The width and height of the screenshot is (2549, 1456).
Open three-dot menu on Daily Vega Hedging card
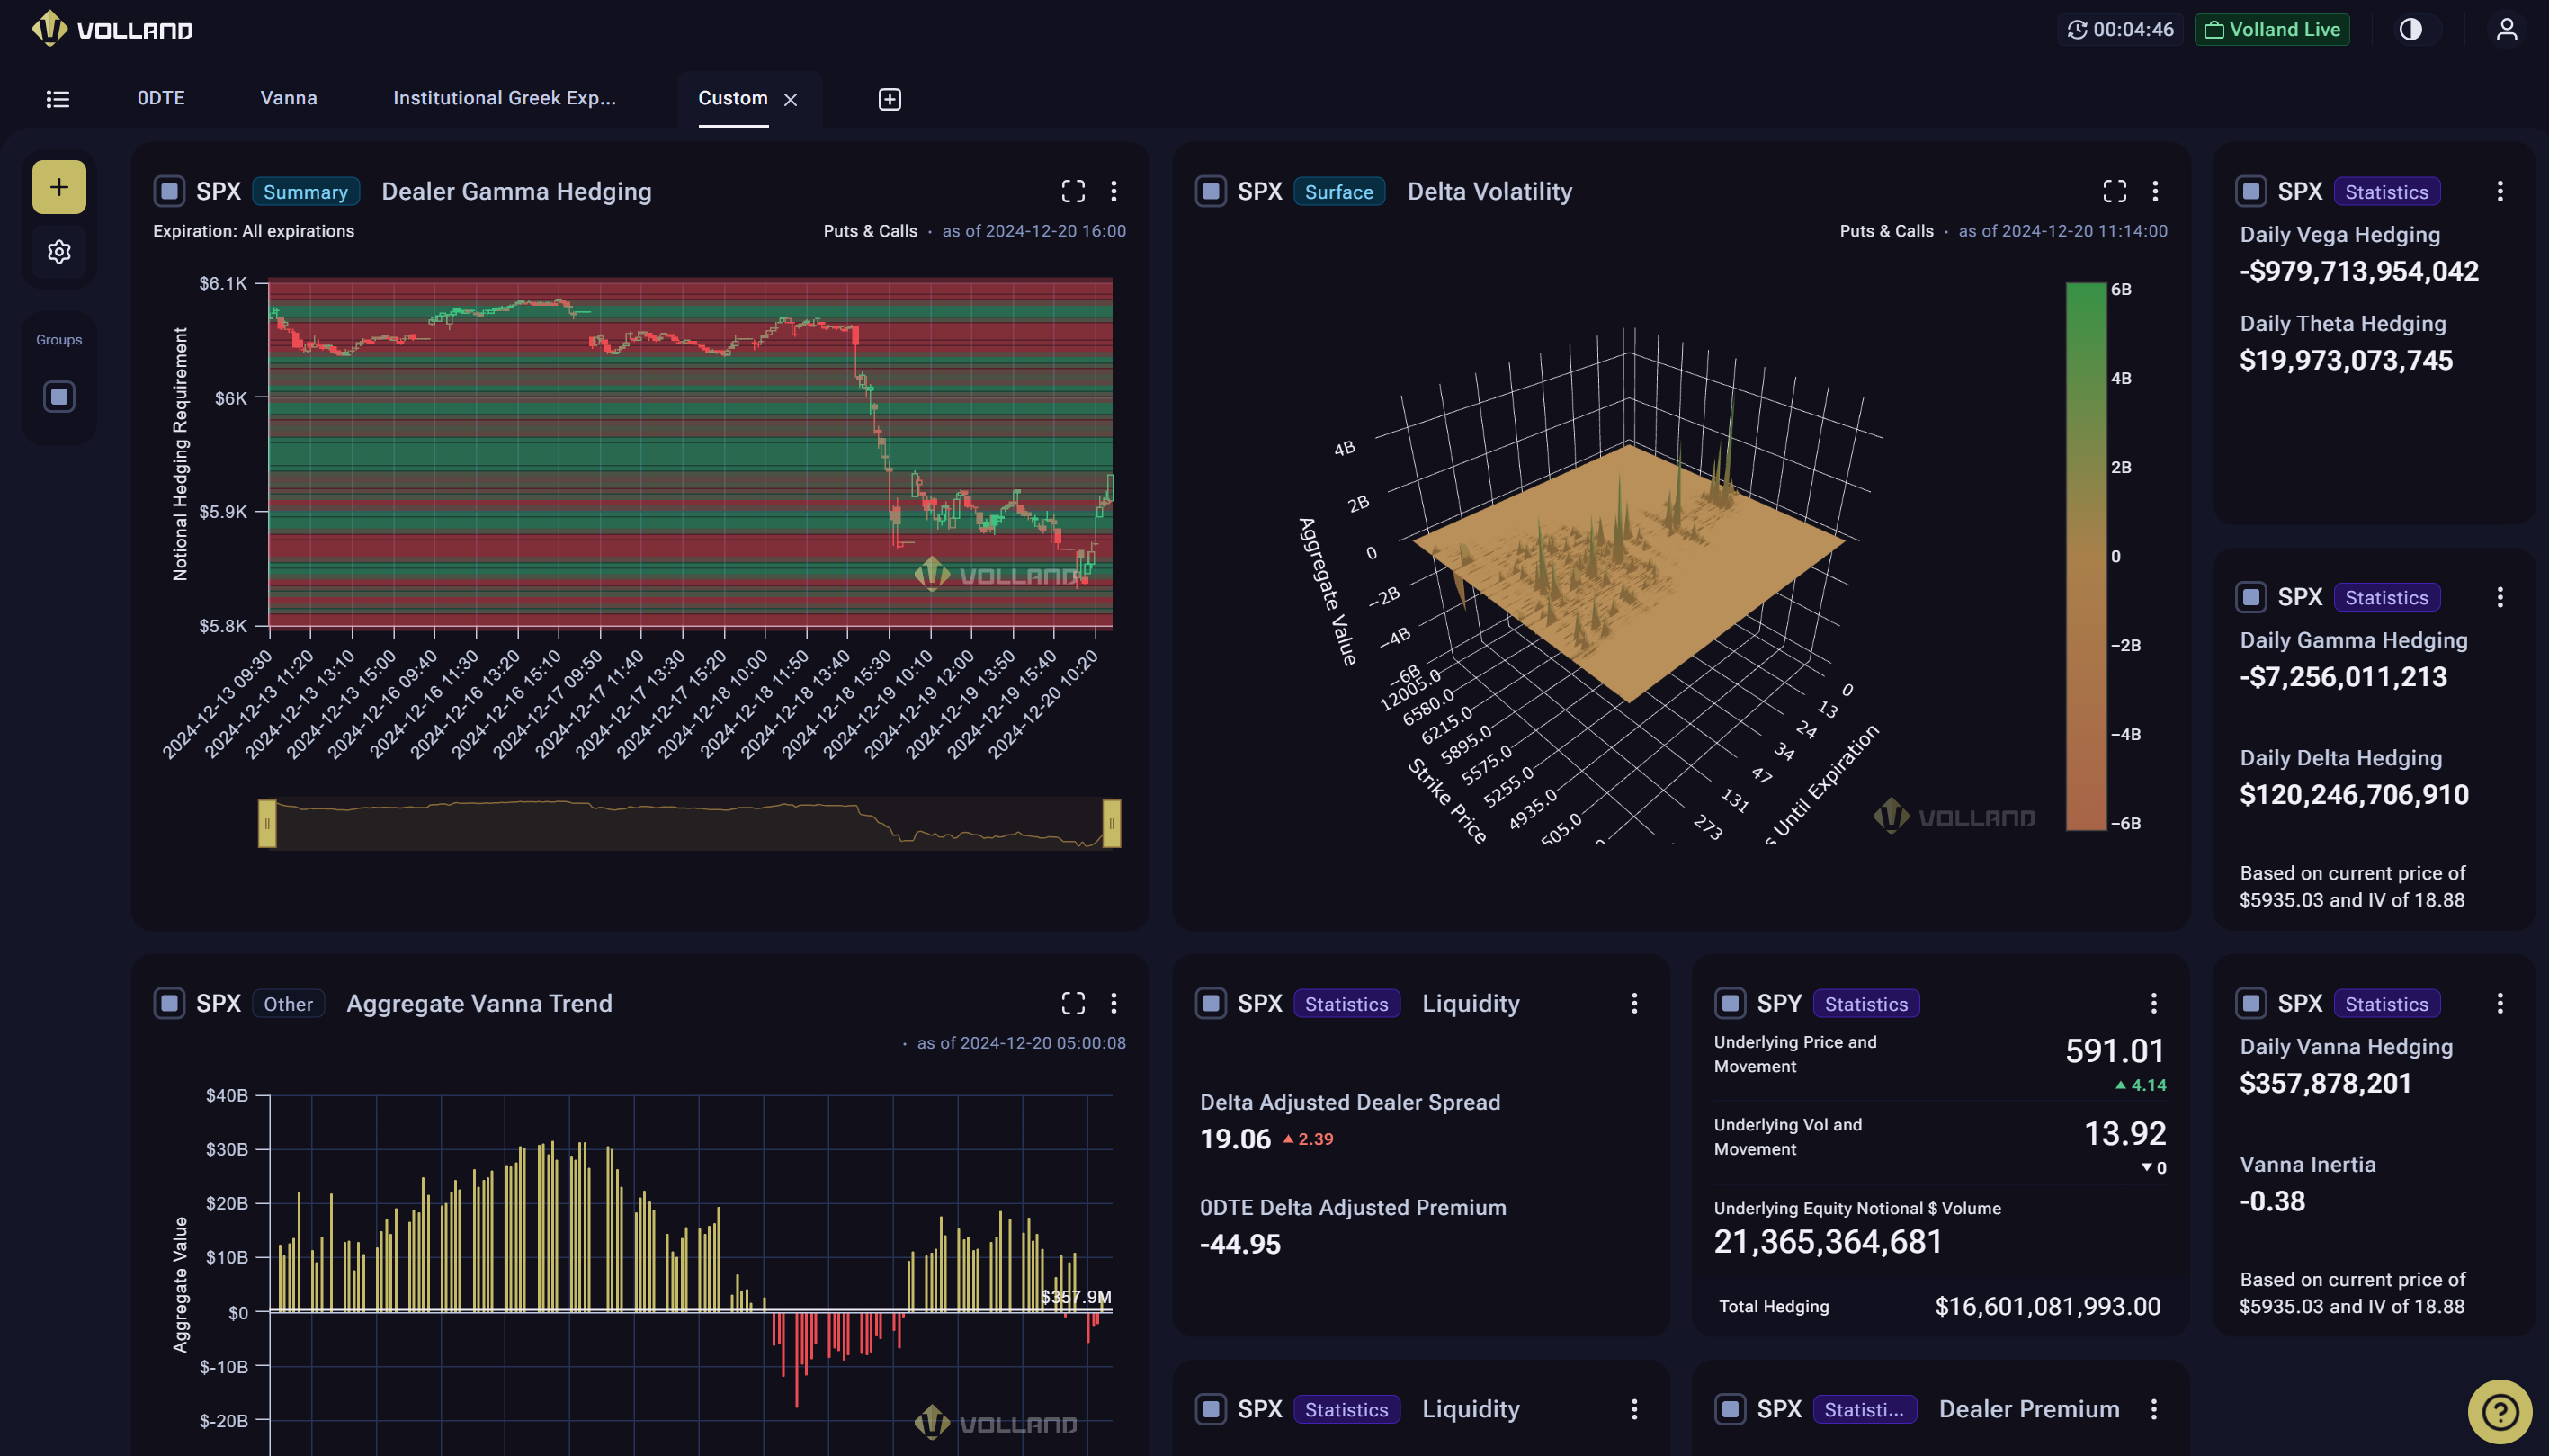[2499, 191]
